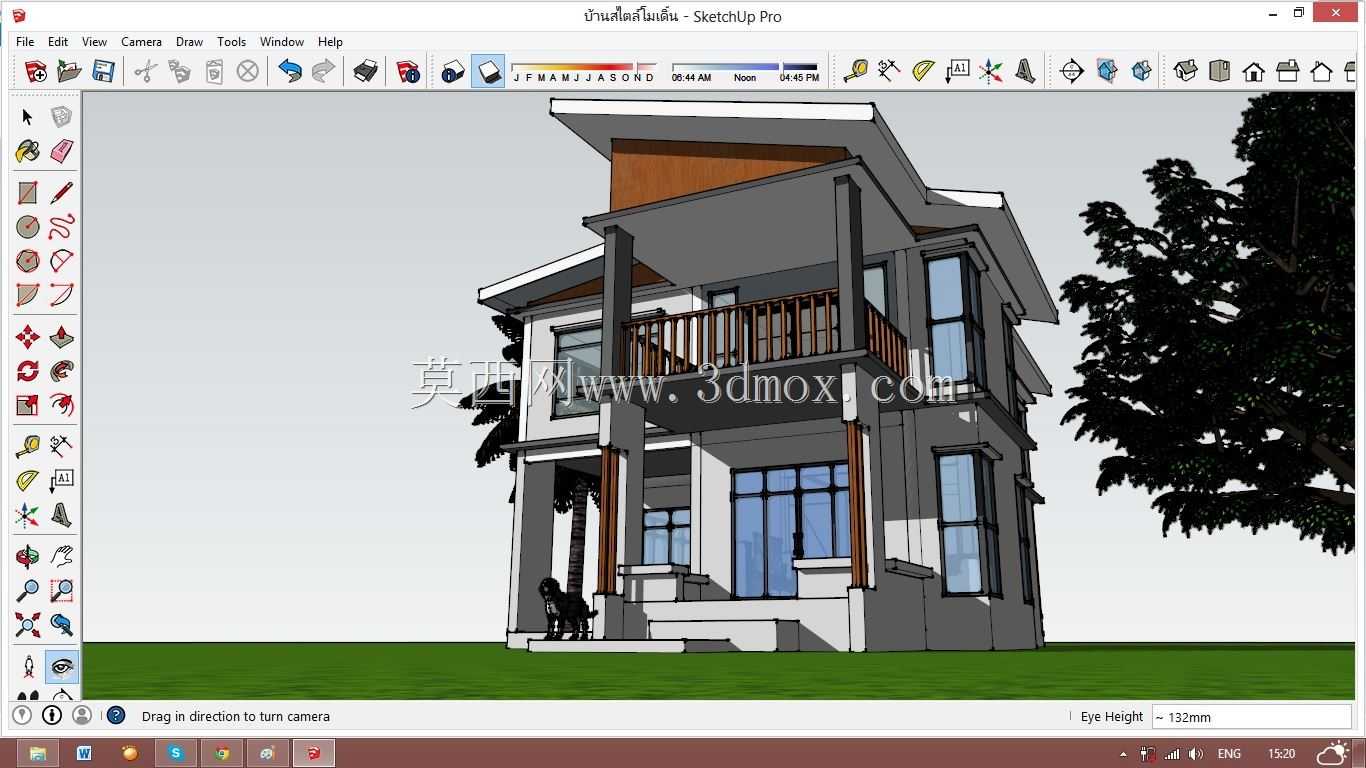Image resolution: width=1366 pixels, height=768 pixels.
Task: Activate the Pan hand tool
Action: [62, 556]
